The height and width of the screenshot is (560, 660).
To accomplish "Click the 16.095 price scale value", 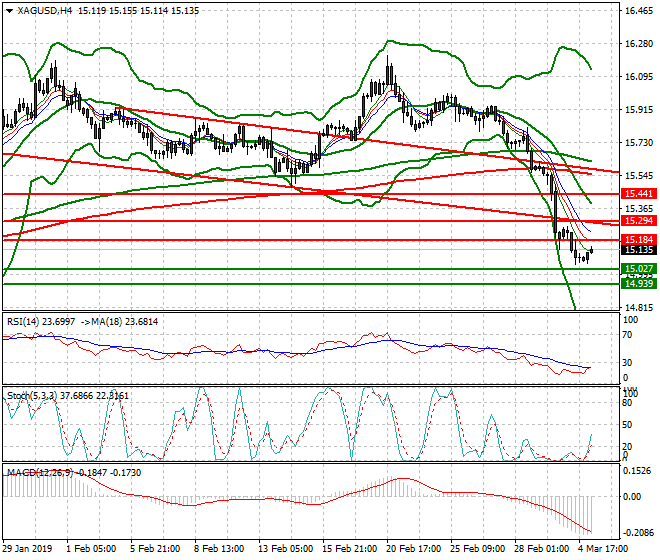I will (639, 77).
